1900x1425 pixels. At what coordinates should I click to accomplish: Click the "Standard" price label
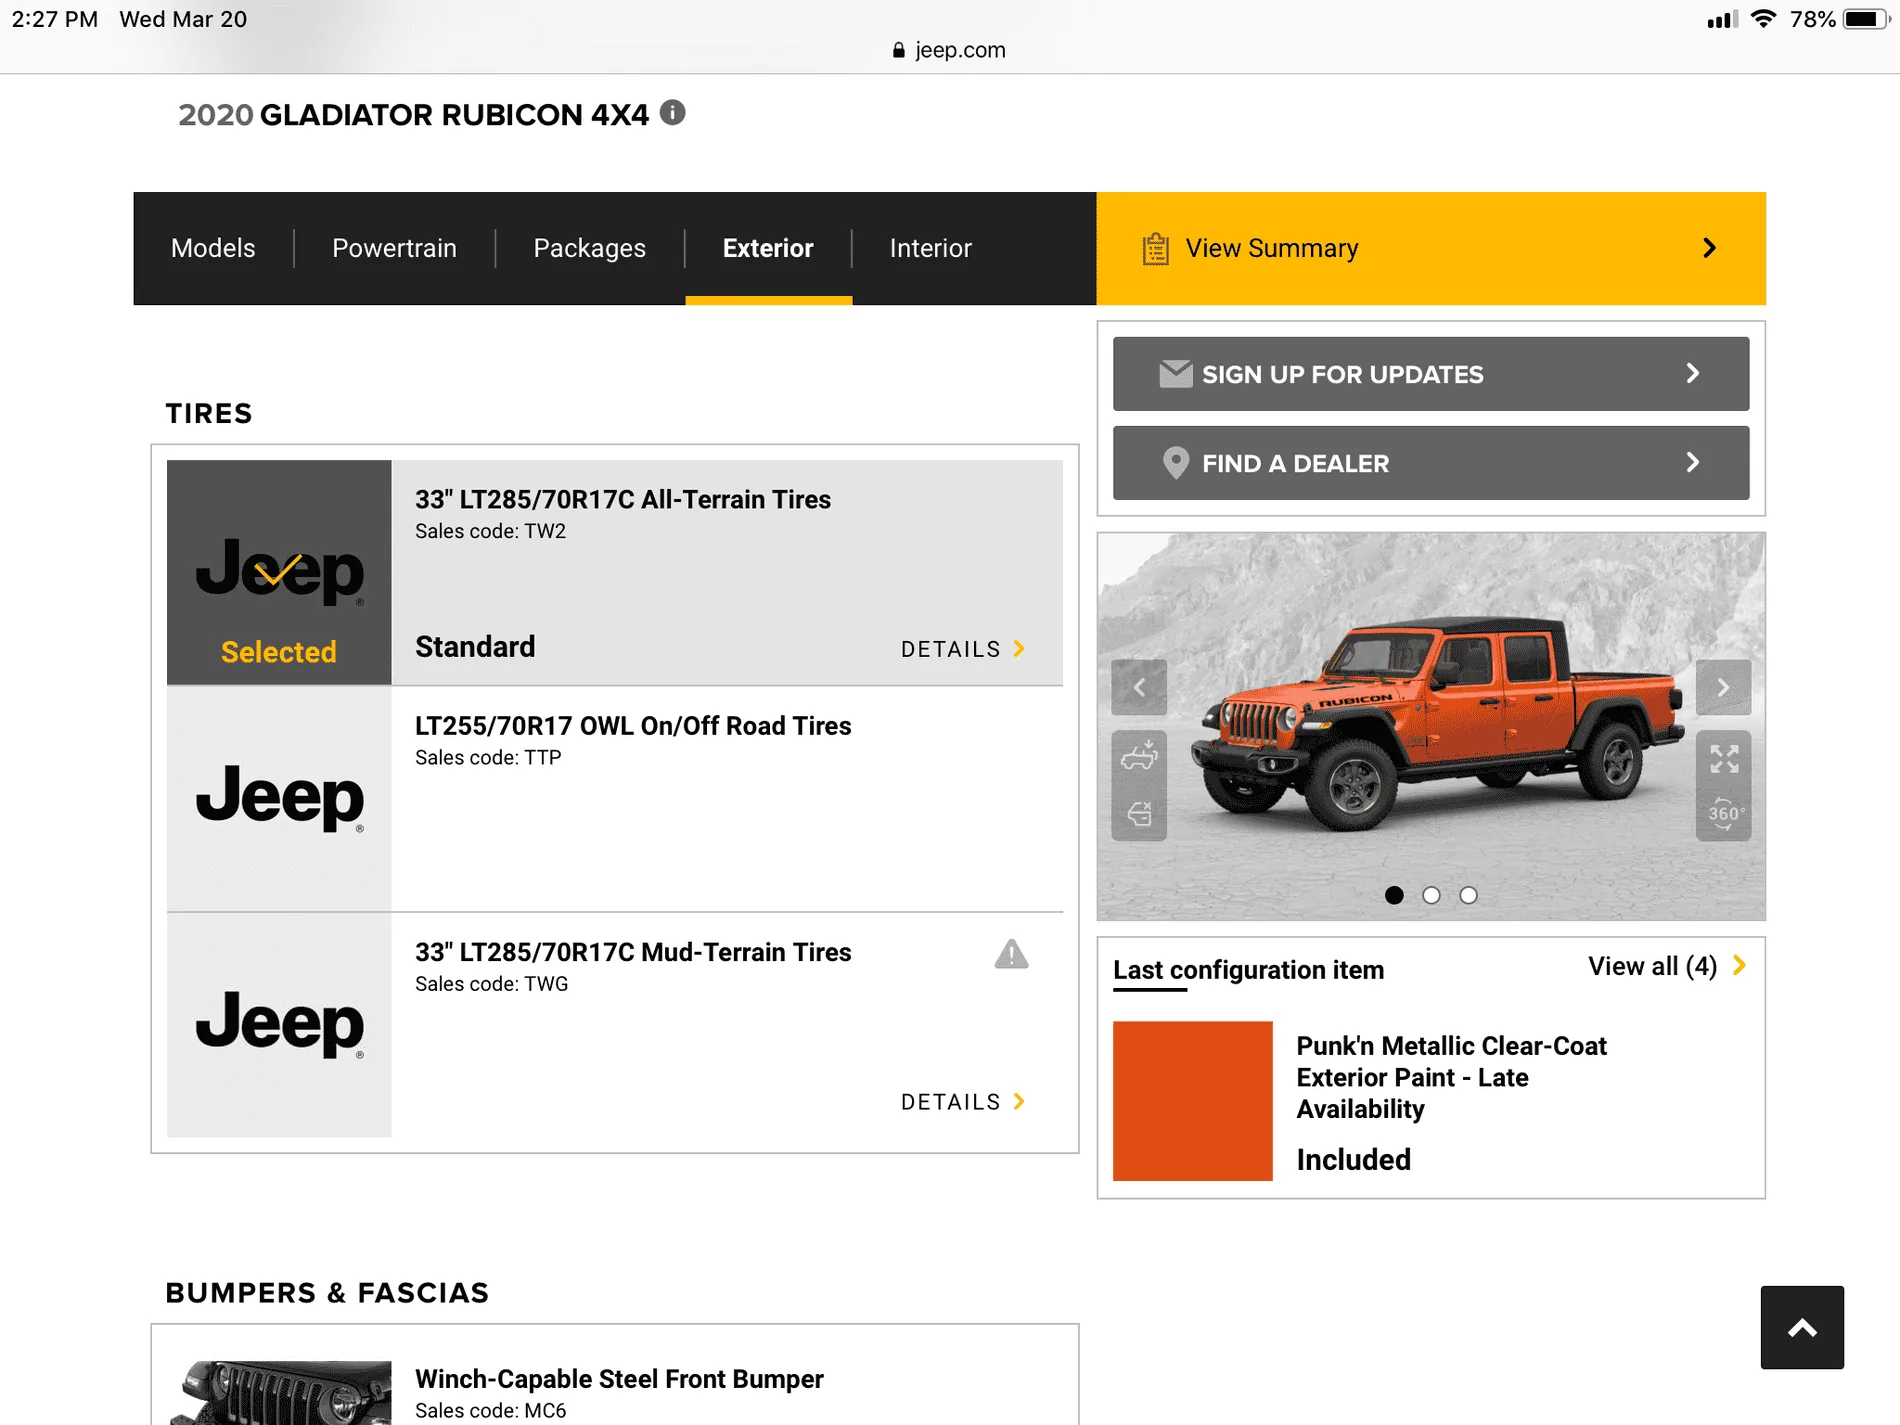tap(475, 647)
